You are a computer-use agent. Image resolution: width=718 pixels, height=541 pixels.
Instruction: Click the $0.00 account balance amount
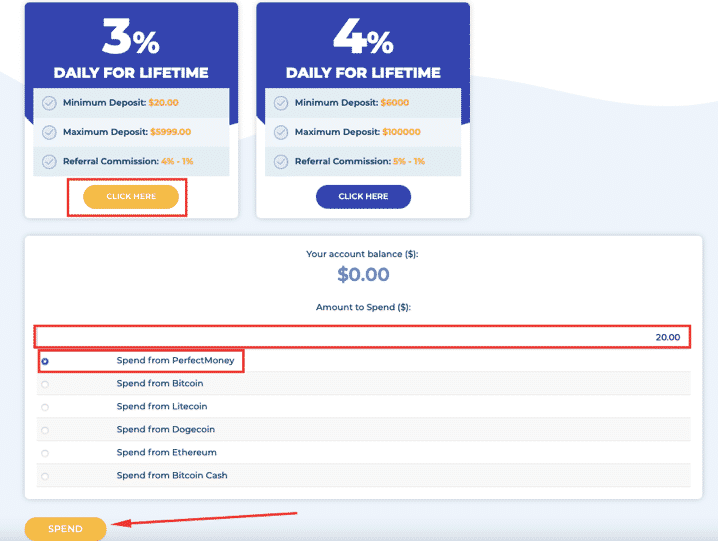(x=363, y=274)
